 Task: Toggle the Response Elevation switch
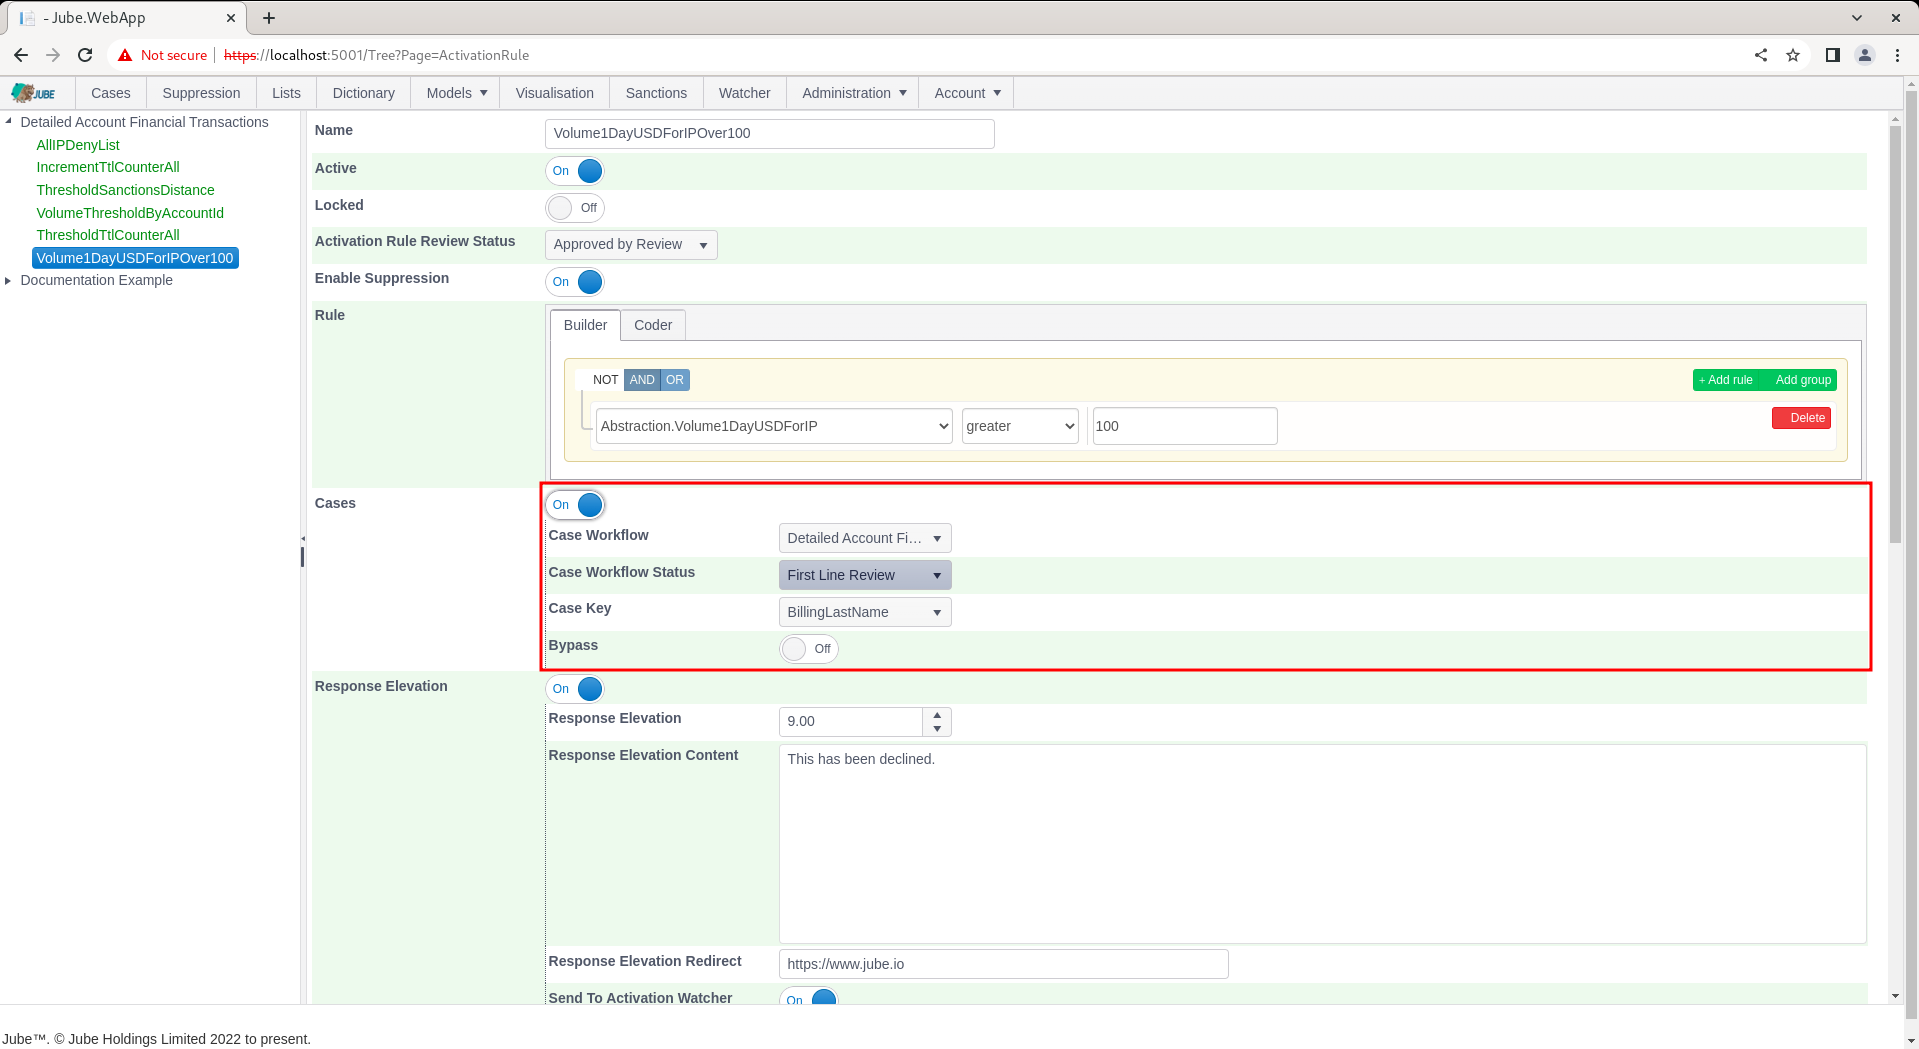(575, 689)
